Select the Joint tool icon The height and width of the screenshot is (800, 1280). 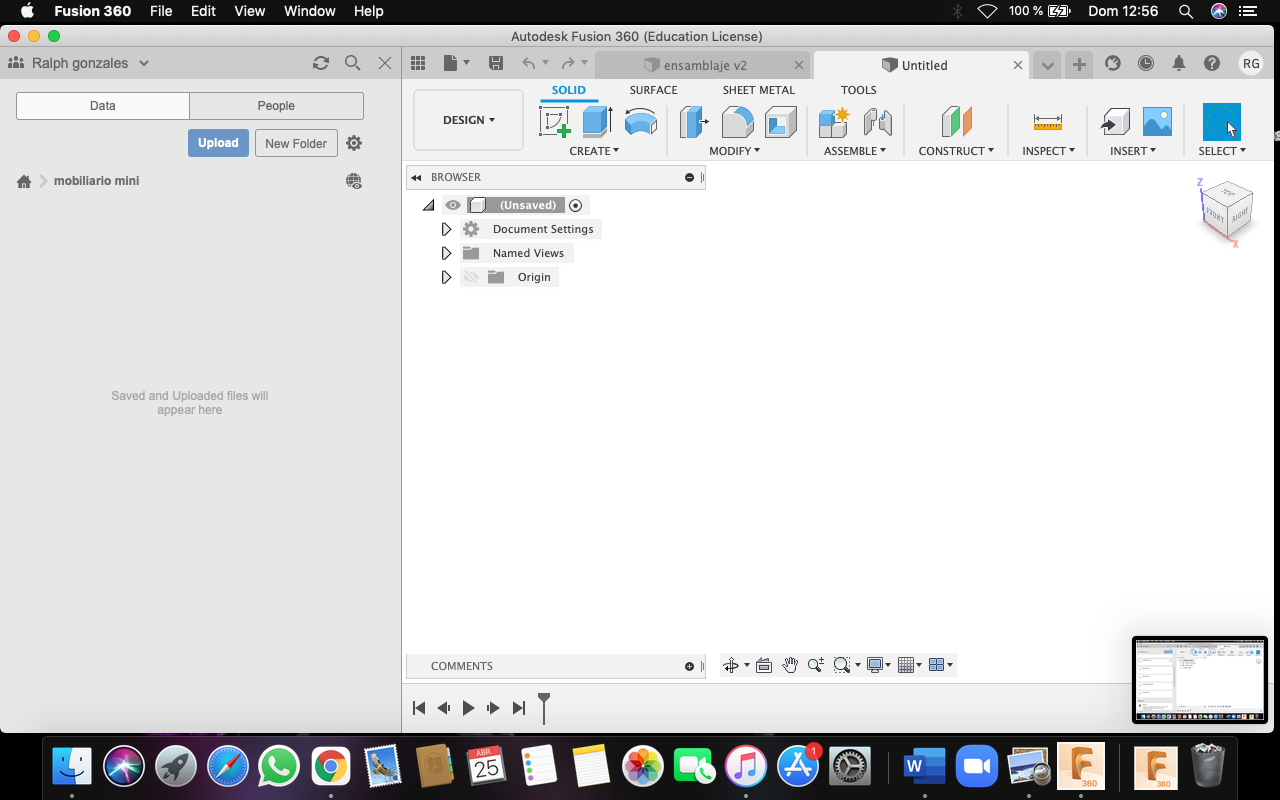pos(877,122)
